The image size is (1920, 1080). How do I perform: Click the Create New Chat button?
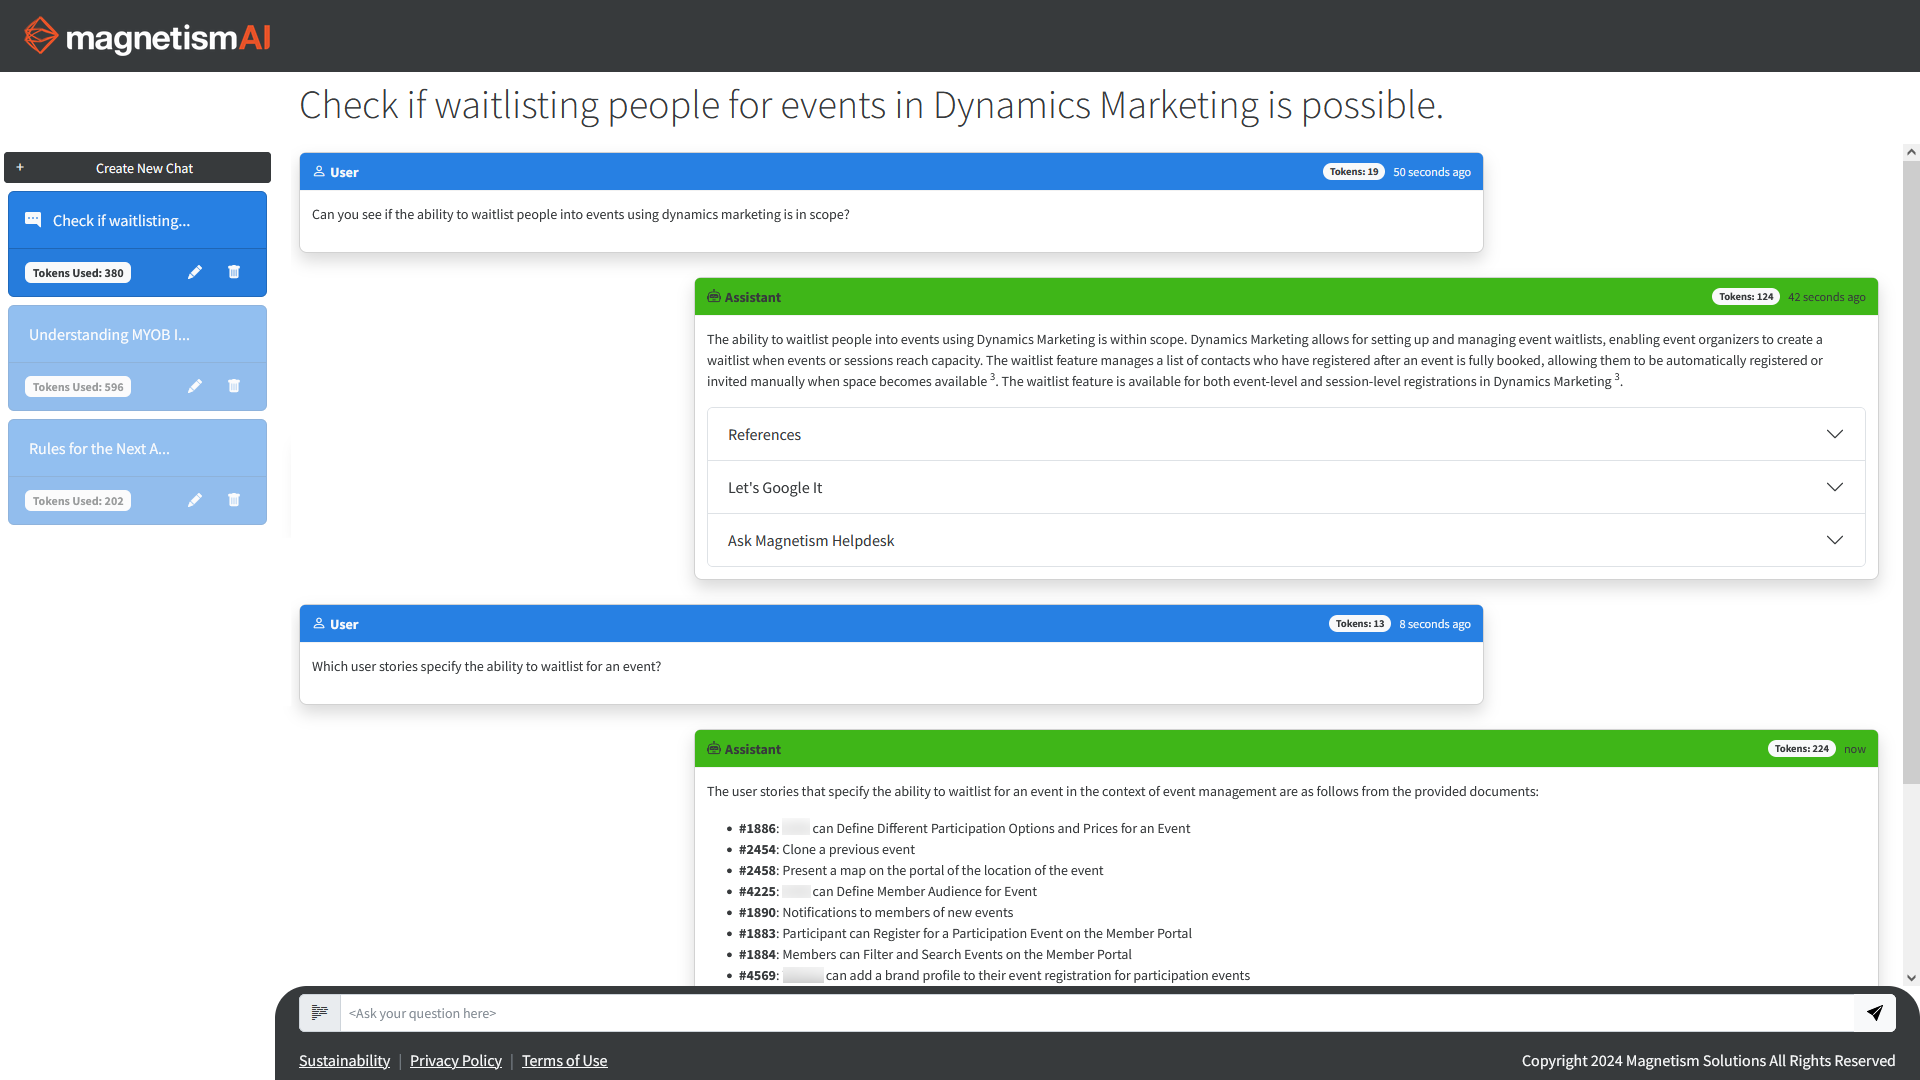pyautogui.click(x=137, y=168)
